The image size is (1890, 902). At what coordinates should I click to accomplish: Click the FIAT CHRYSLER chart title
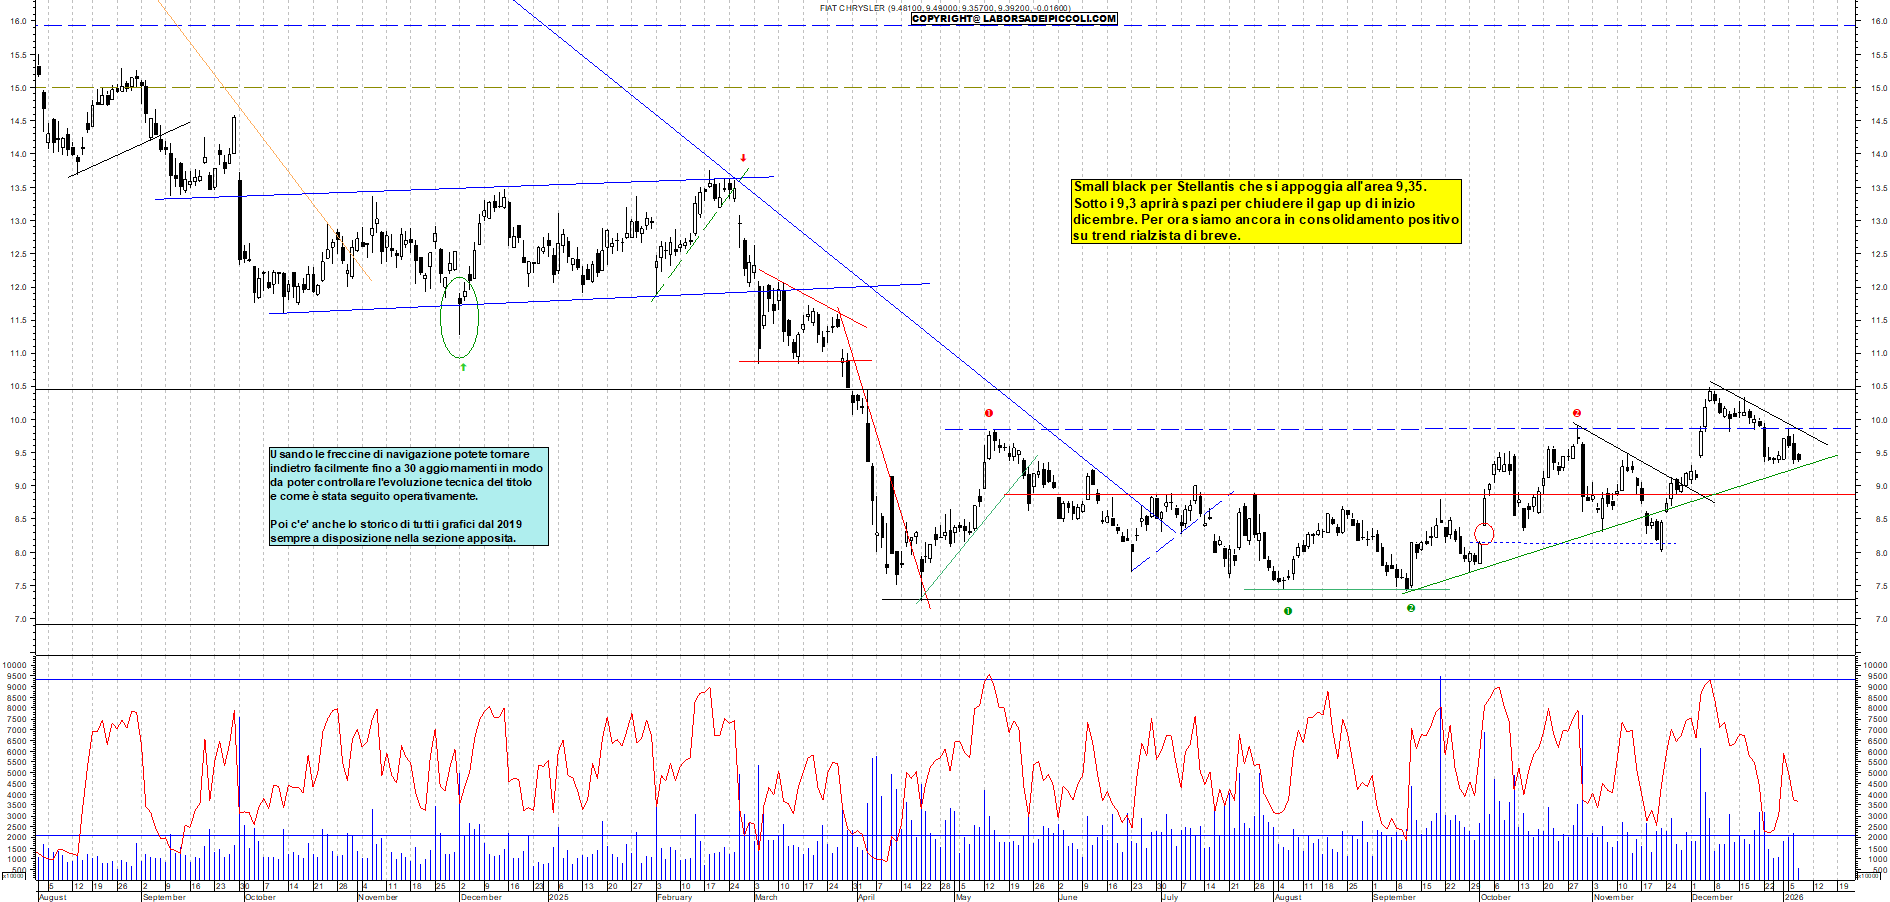(x=852, y=8)
